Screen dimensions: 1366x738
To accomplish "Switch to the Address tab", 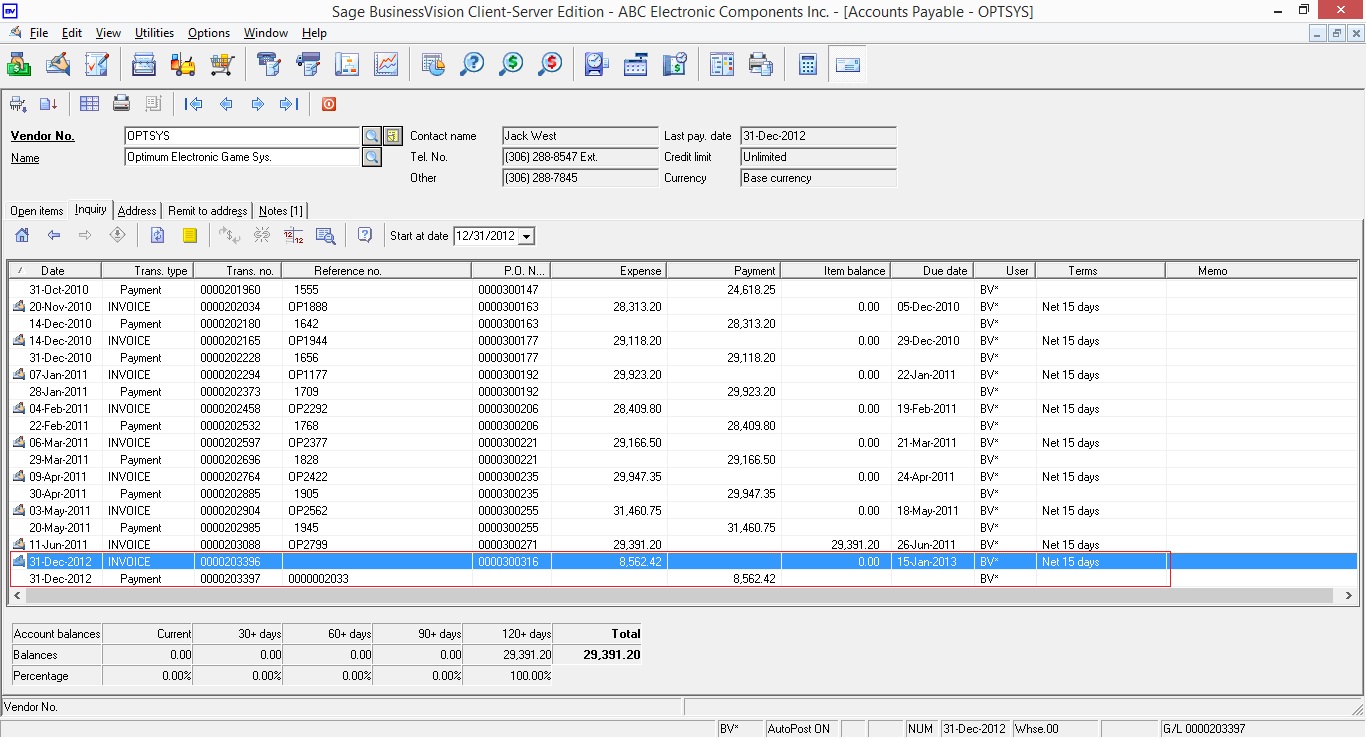I will pyautogui.click(x=137, y=211).
